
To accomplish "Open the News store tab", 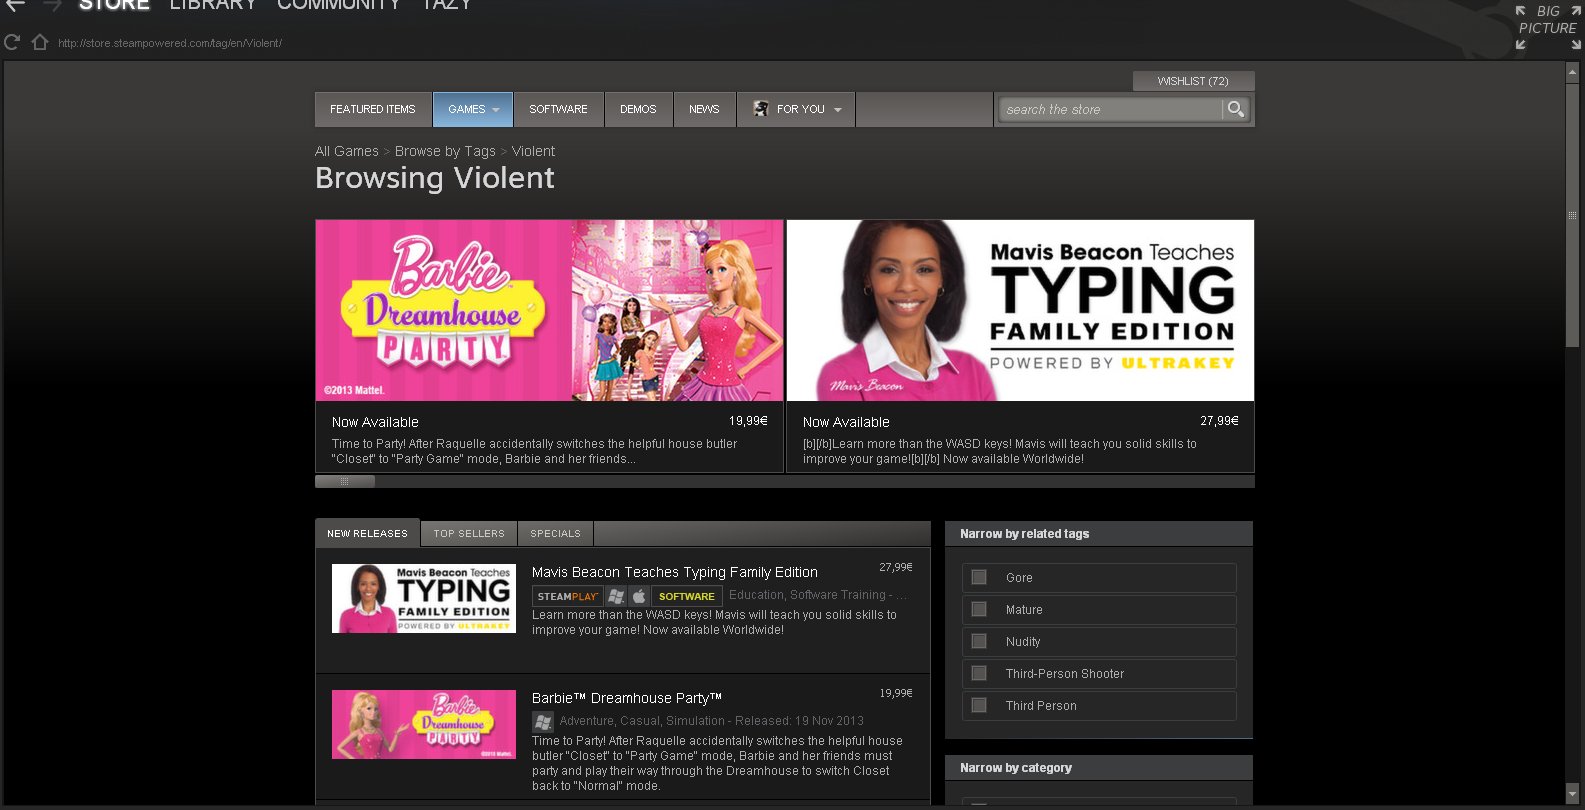I will coord(704,109).
